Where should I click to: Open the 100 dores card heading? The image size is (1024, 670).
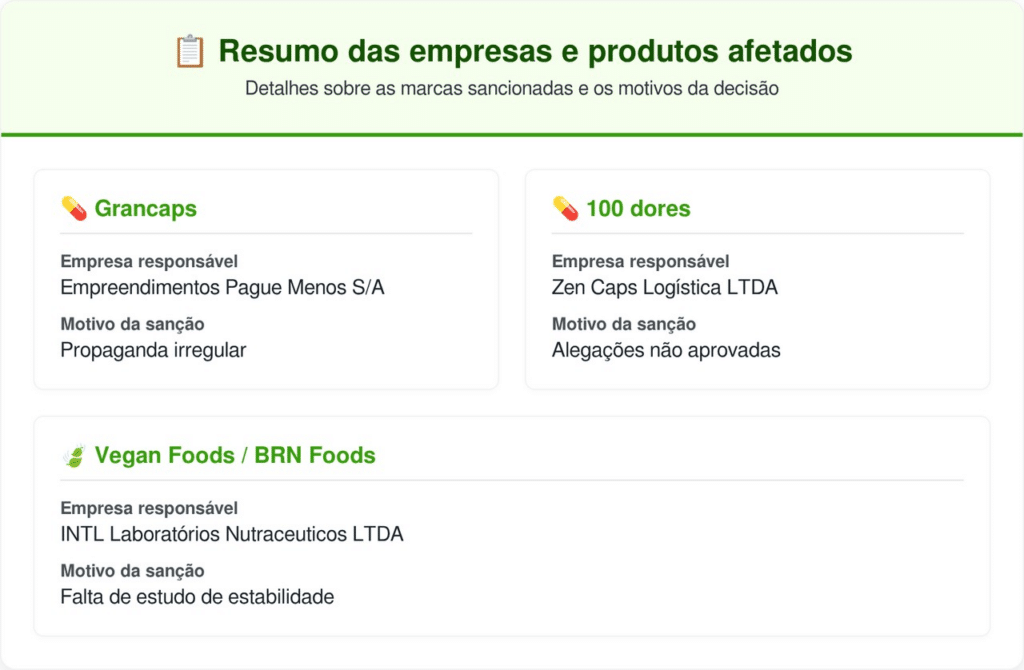point(637,209)
